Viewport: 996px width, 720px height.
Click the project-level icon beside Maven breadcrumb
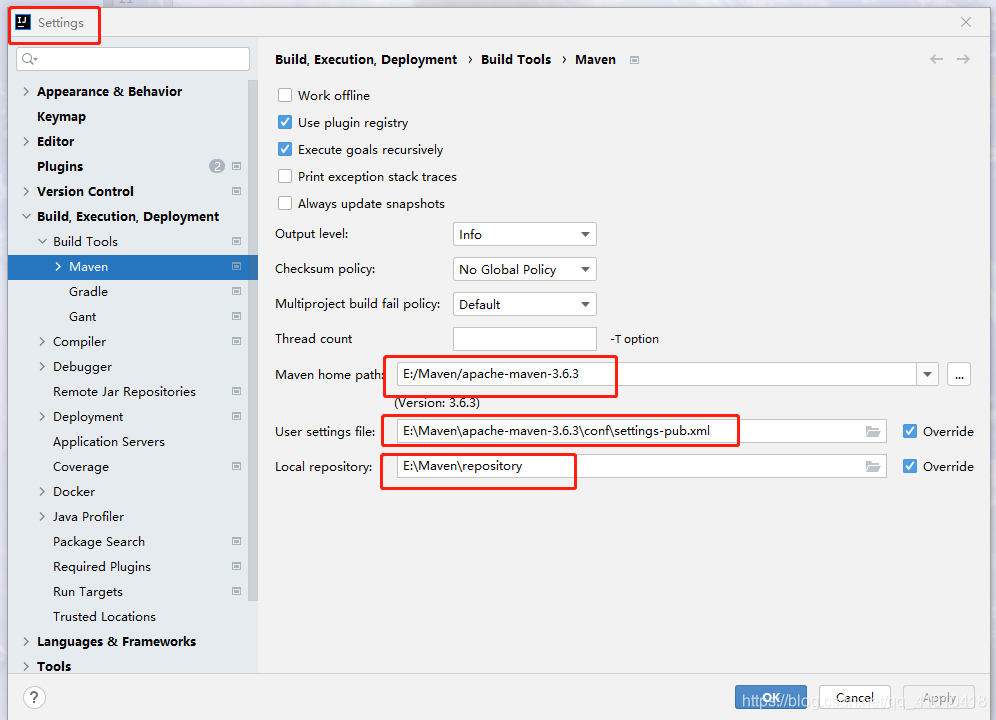pos(634,60)
